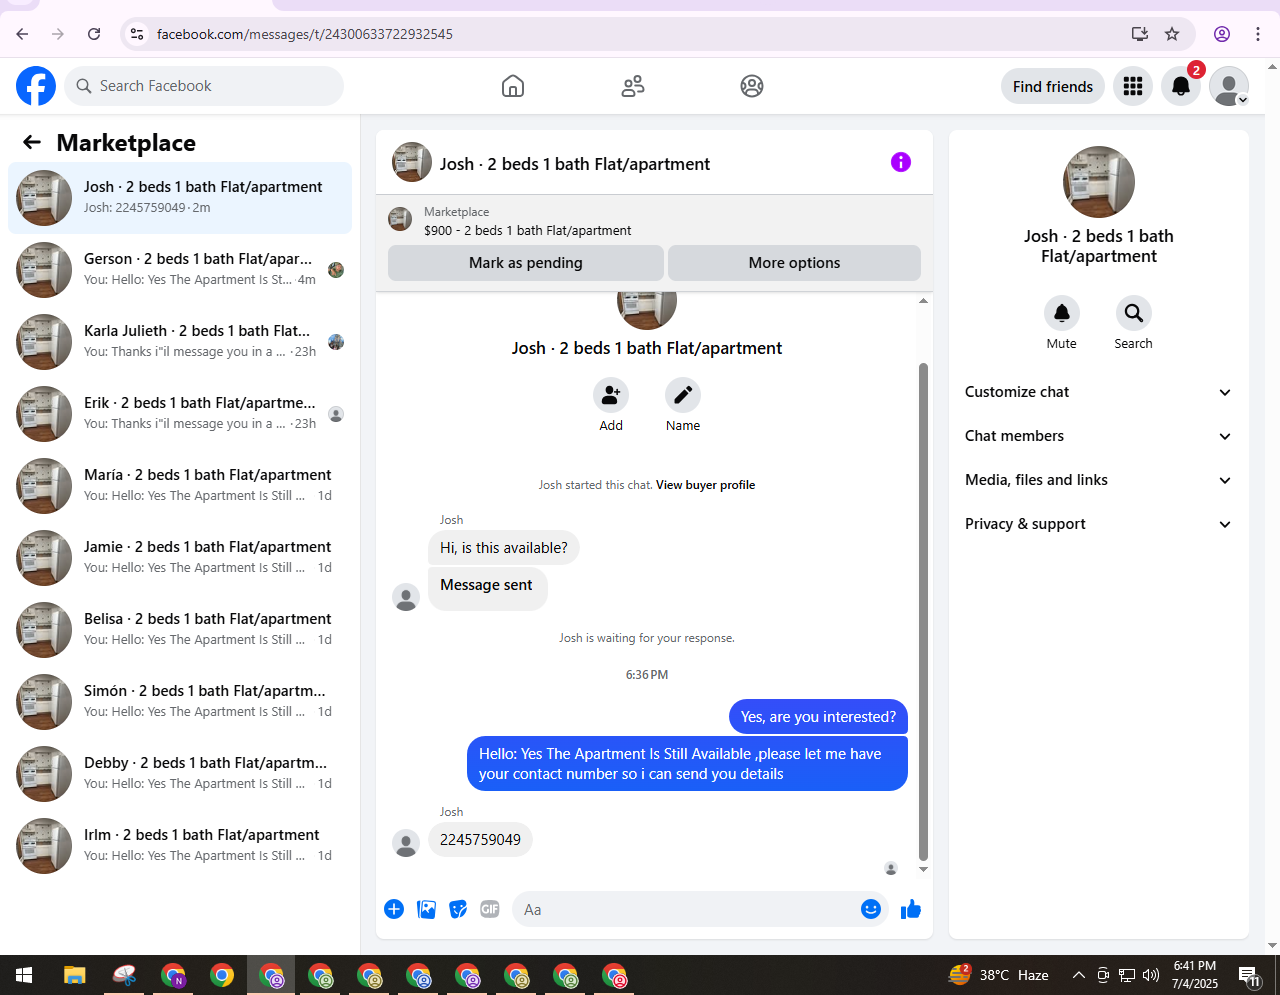The height and width of the screenshot is (995, 1280).
Task: Expand the Customize chat section
Action: [x=1099, y=392]
